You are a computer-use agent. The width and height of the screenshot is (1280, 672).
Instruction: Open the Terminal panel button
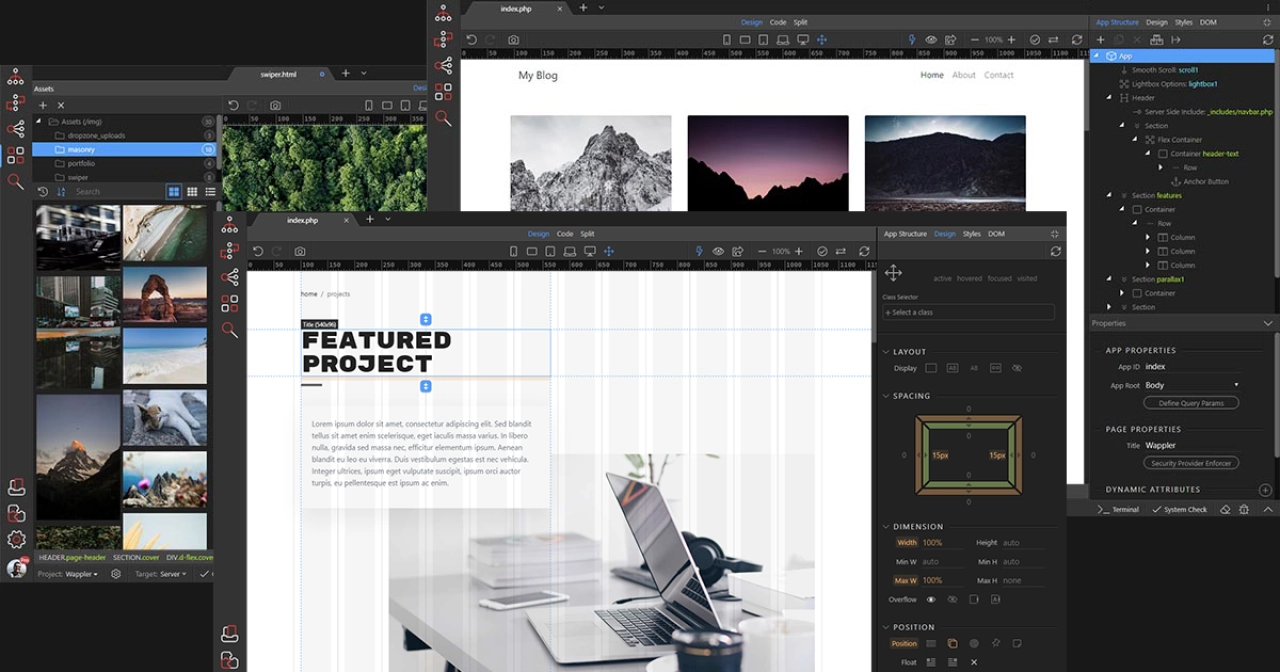(x=1118, y=509)
